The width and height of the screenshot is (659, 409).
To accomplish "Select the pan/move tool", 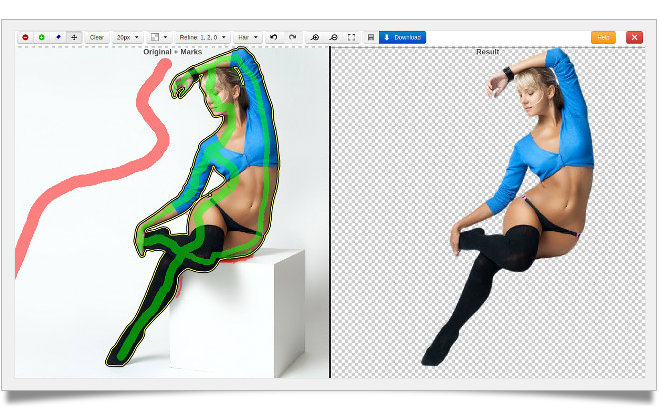I will coord(74,37).
